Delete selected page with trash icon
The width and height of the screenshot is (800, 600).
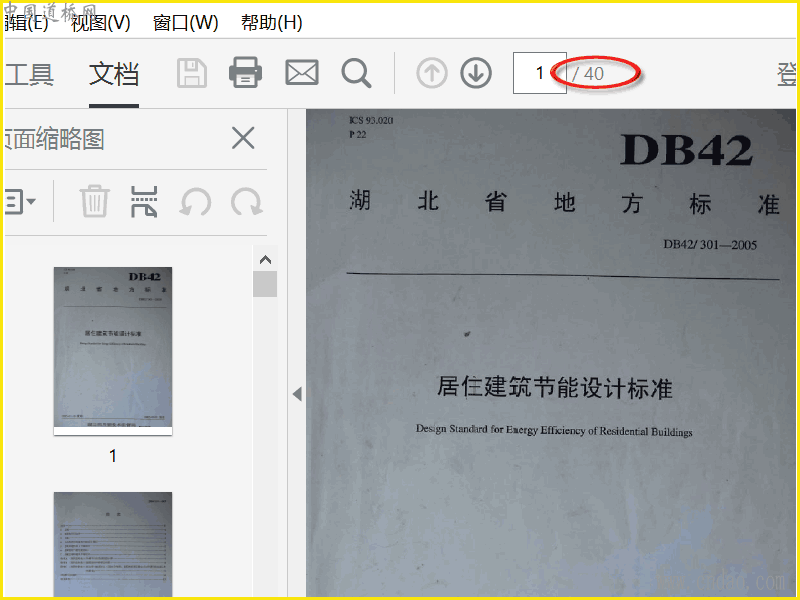94,201
